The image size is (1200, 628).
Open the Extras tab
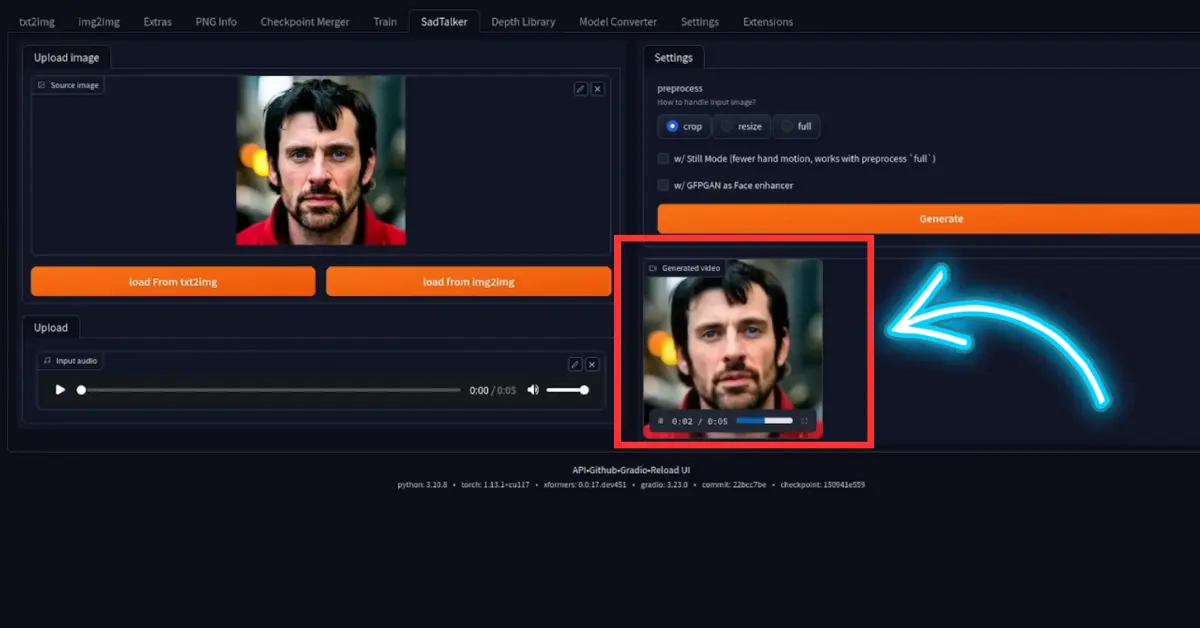[157, 21]
